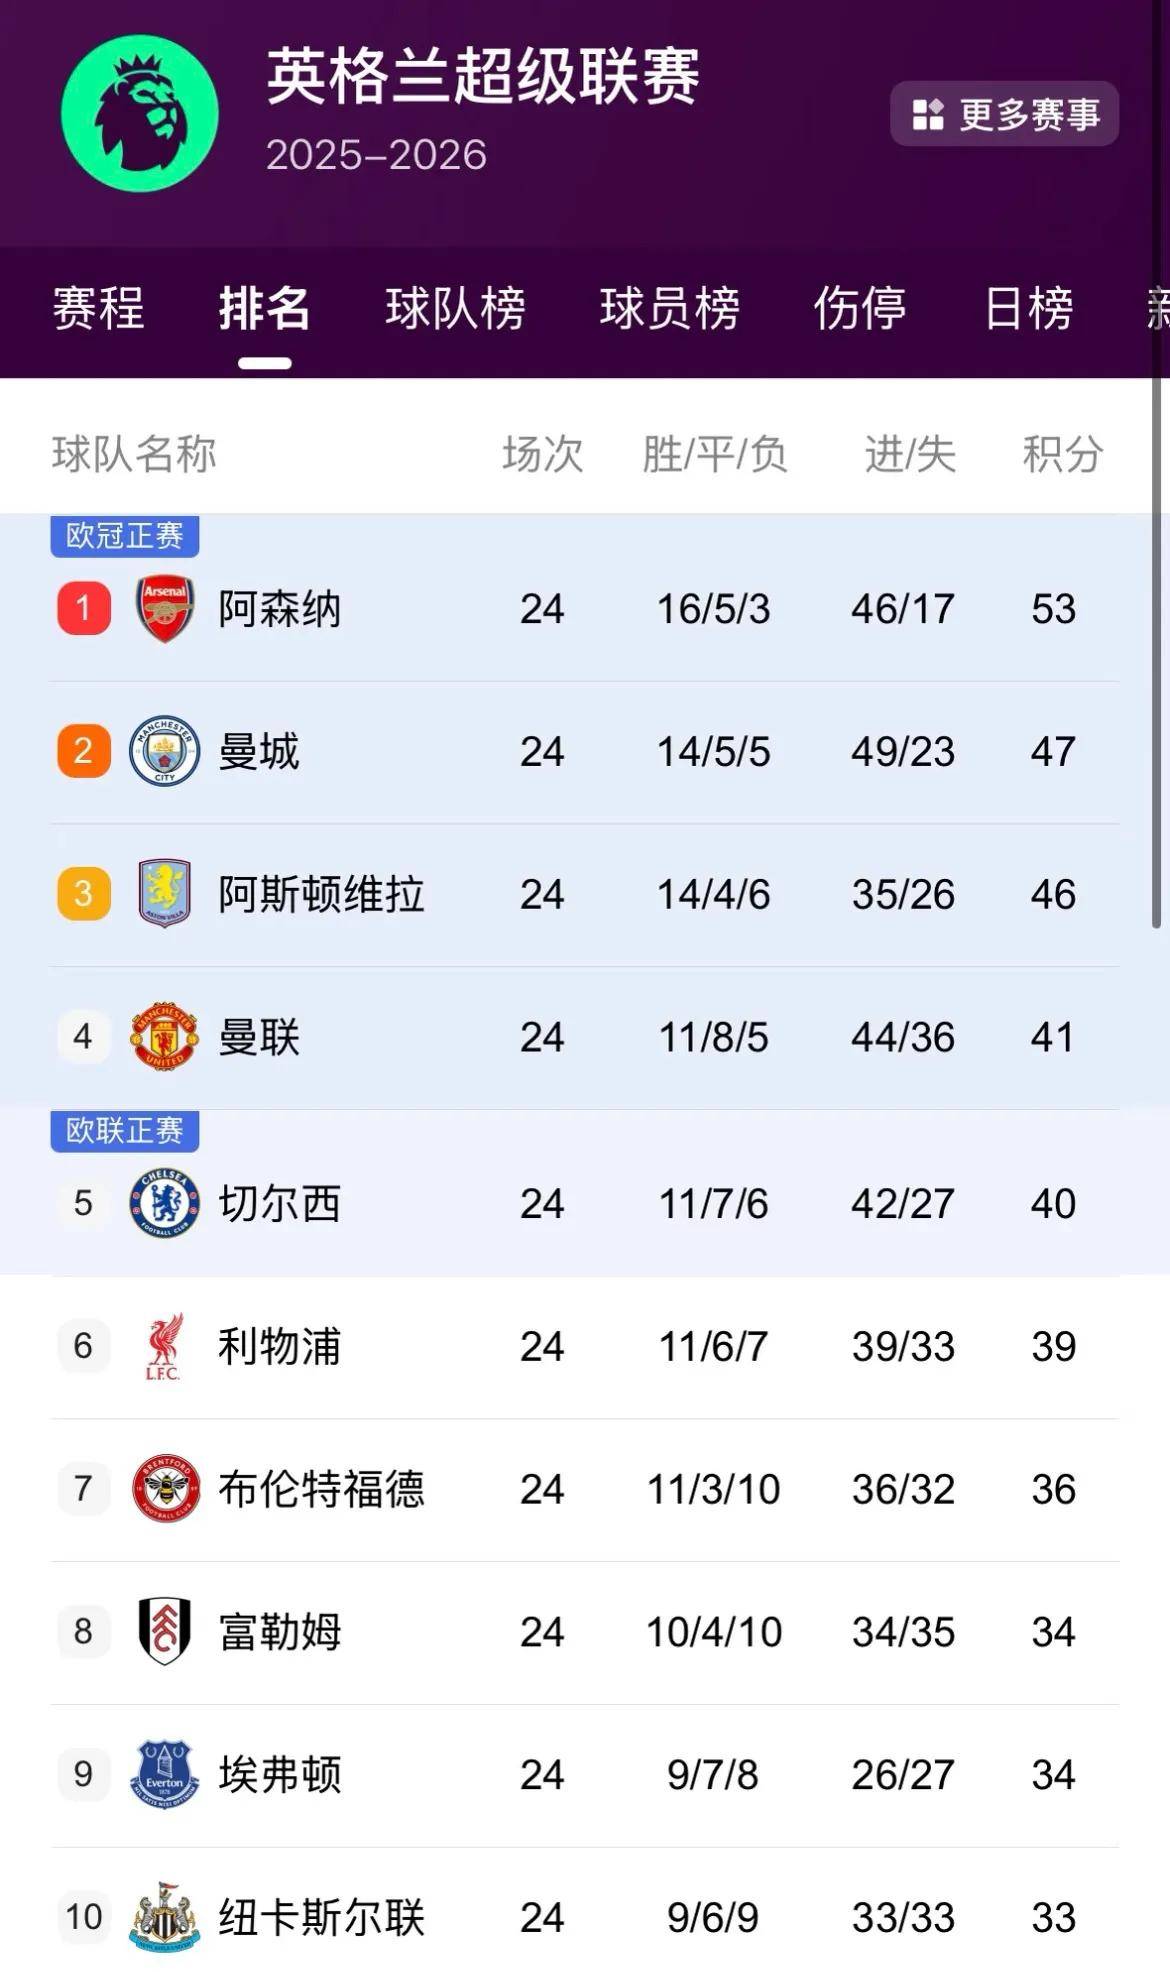
Task: Go to the 伤停 tab
Action: point(859,308)
